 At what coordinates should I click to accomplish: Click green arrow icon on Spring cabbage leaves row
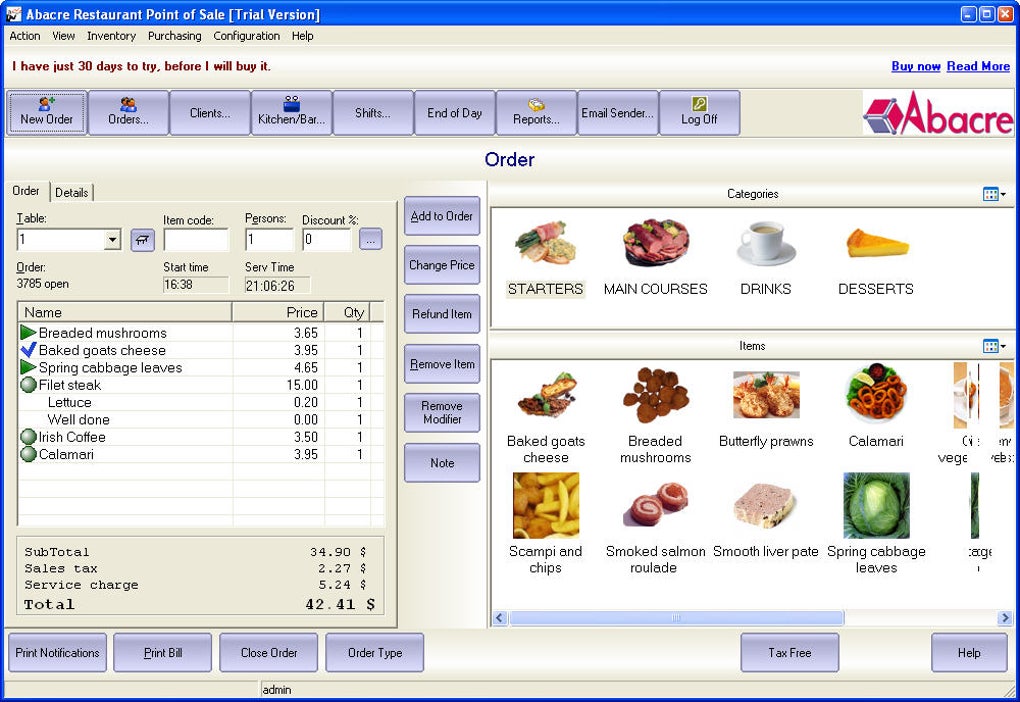point(28,368)
